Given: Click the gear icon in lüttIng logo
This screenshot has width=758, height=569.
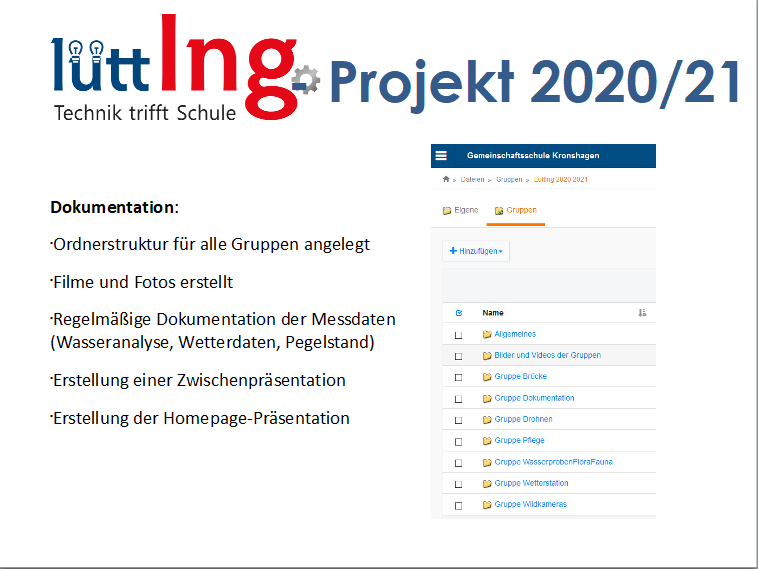Looking at the screenshot, I should tap(306, 80).
